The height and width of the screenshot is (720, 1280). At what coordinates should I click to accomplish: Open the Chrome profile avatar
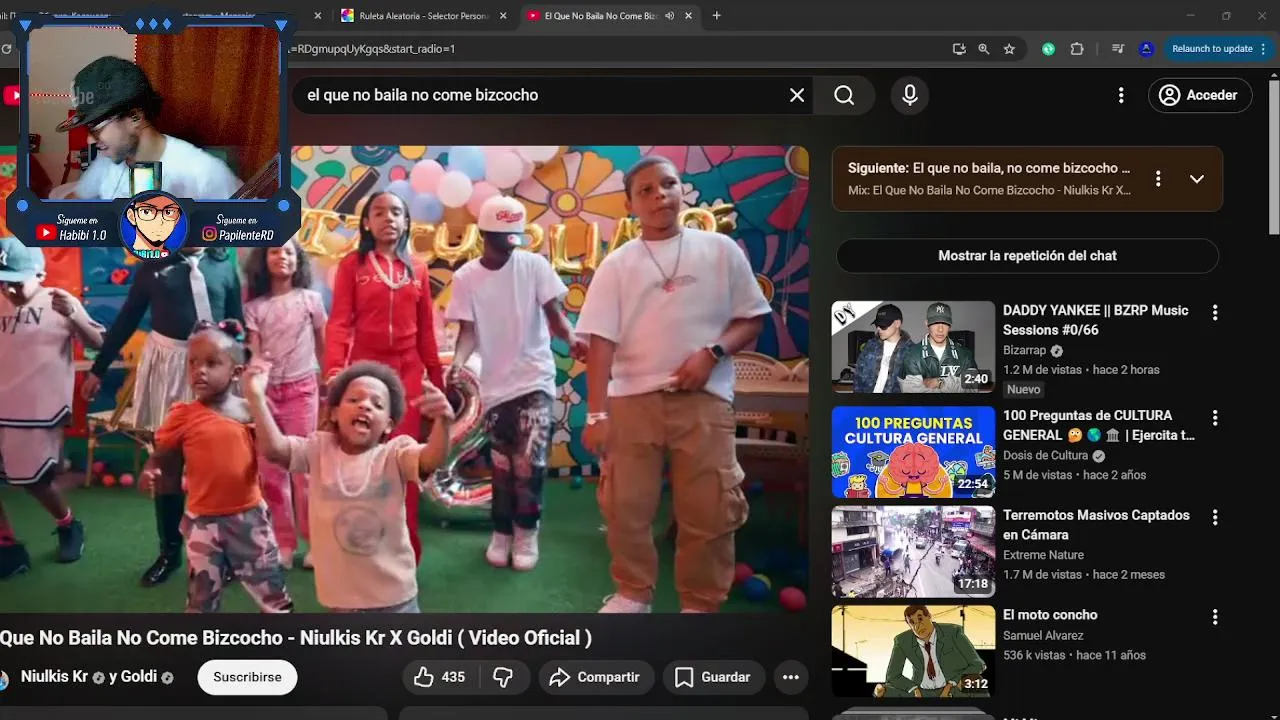pyautogui.click(x=1146, y=48)
